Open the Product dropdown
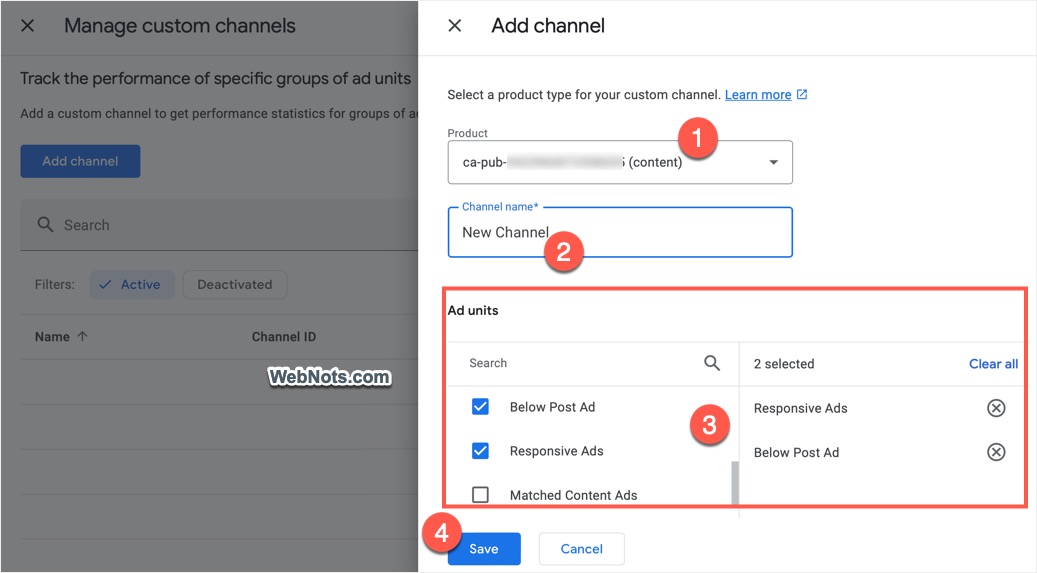Viewport: 1037px width, 573px height. pyautogui.click(x=620, y=162)
